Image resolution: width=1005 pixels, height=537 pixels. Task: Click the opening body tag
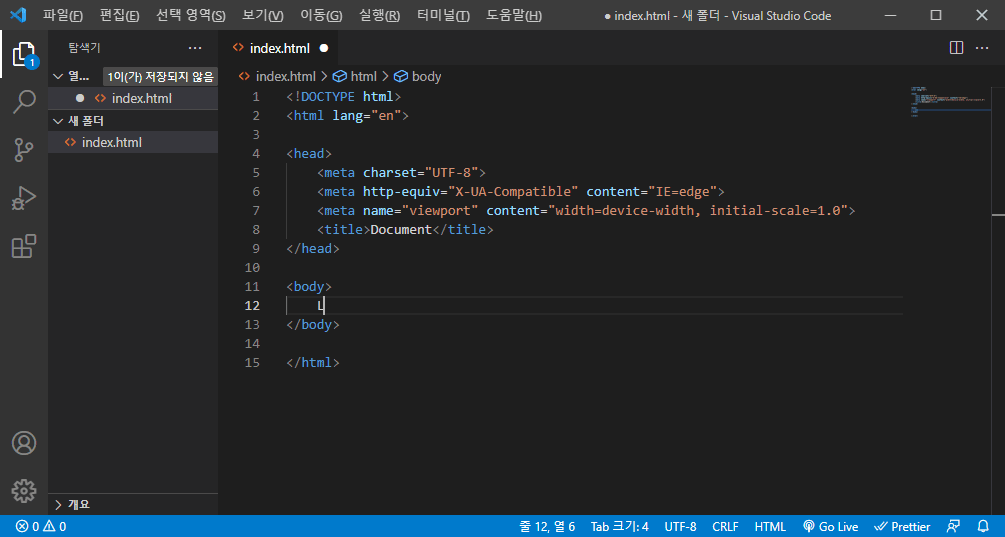[x=309, y=286]
